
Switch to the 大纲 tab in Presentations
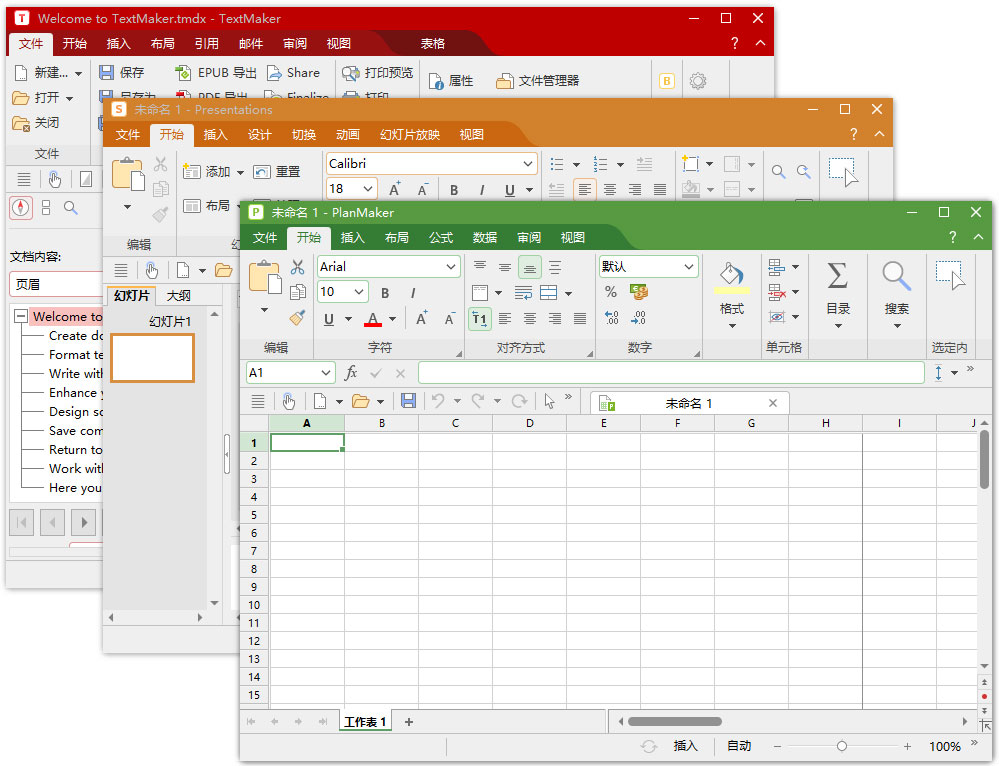pos(178,296)
